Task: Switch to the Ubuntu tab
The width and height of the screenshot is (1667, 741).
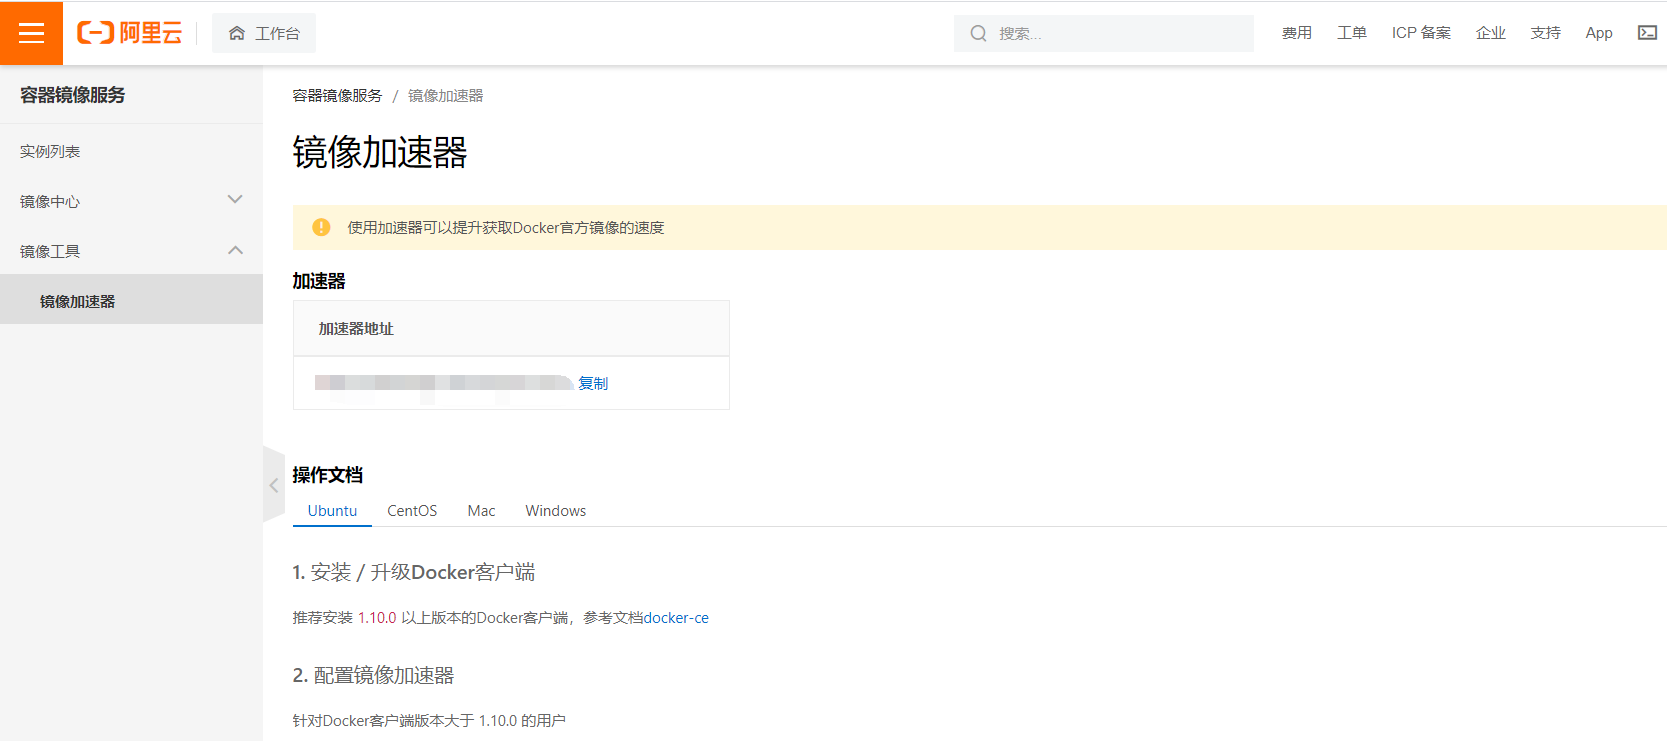Action: click(x=332, y=511)
